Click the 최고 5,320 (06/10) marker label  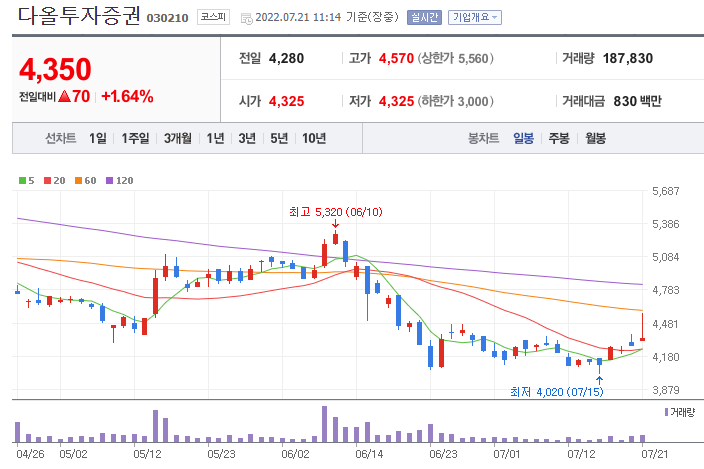335,212
